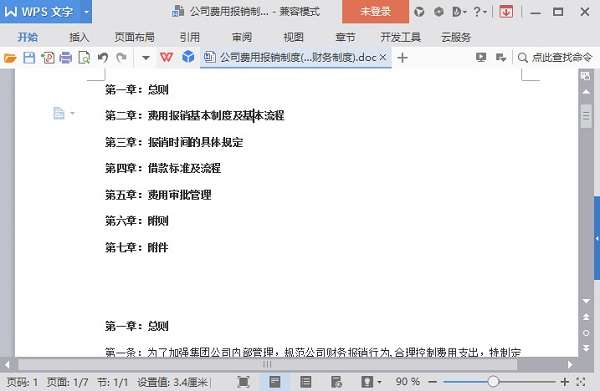This screenshot has height=391, width=600.
Task: Expand the eye protection mode dropdown arrow
Action: [379, 382]
